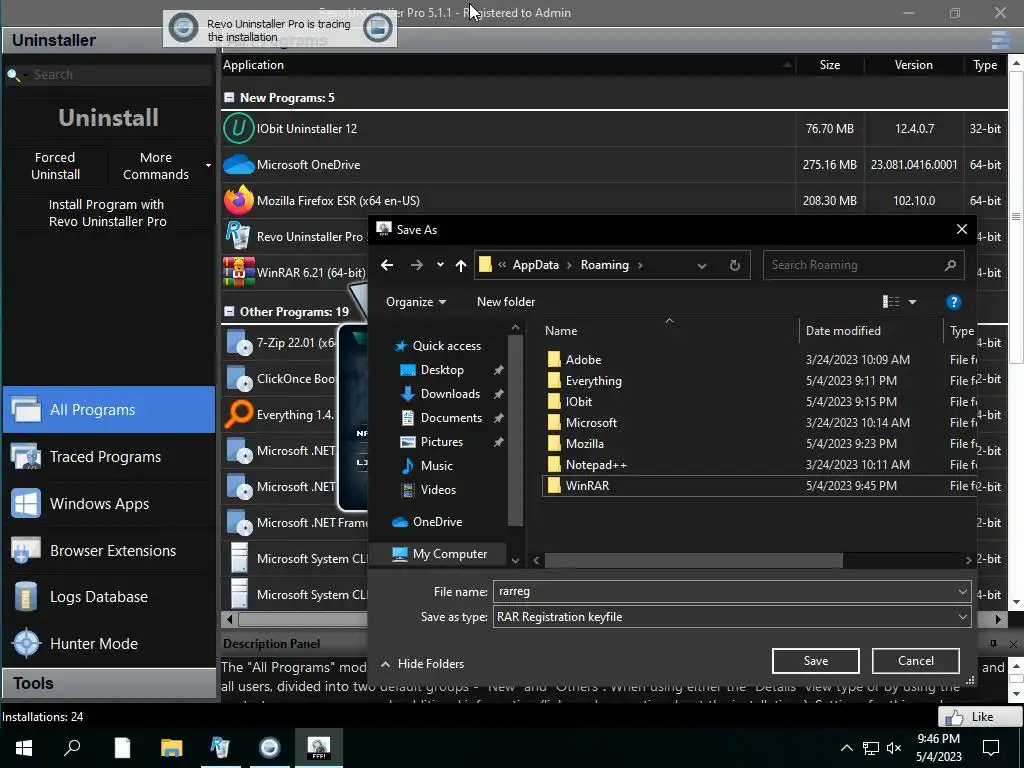Open Windows Apps section
This screenshot has width=1024, height=768.
click(x=109, y=504)
